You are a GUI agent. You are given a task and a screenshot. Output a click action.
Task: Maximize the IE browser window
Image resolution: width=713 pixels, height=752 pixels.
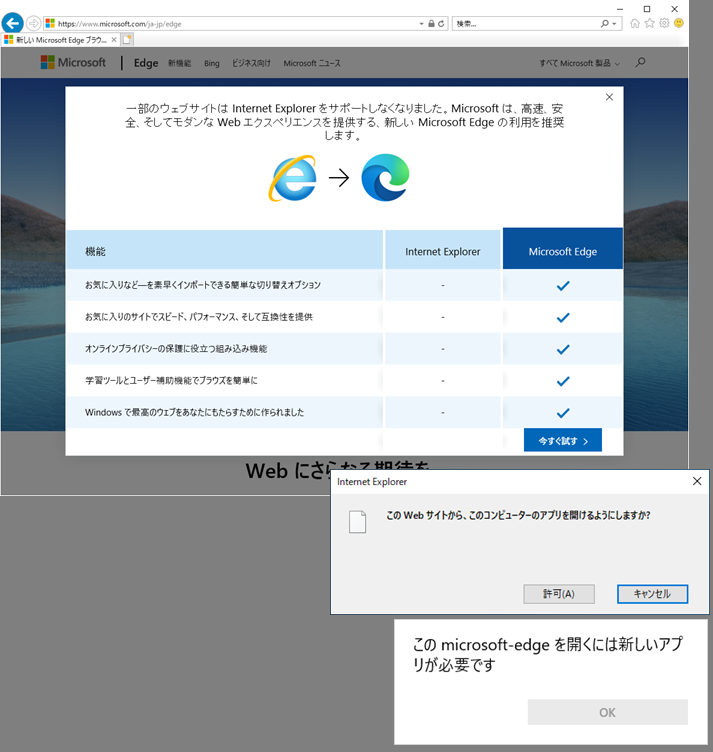click(x=647, y=9)
